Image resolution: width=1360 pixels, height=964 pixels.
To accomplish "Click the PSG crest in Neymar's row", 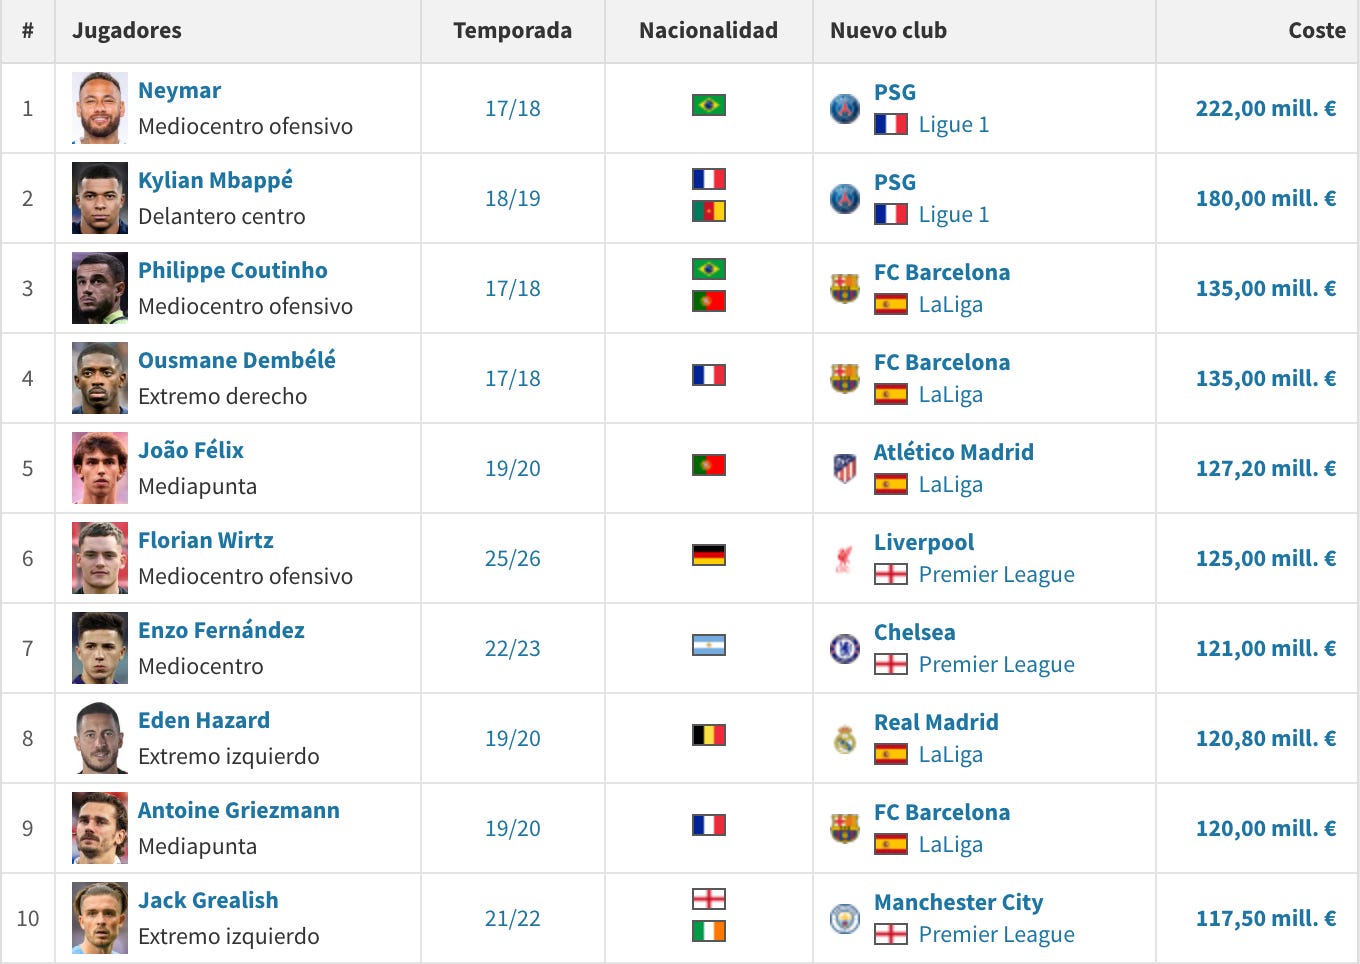I will pos(845,108).
